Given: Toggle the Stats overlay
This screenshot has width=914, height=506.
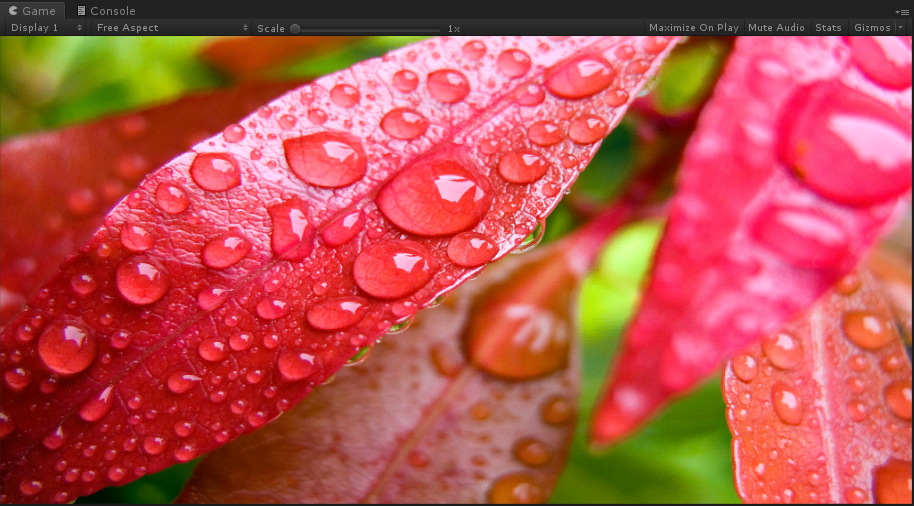Looking at the screenshot, I should 828,27.
